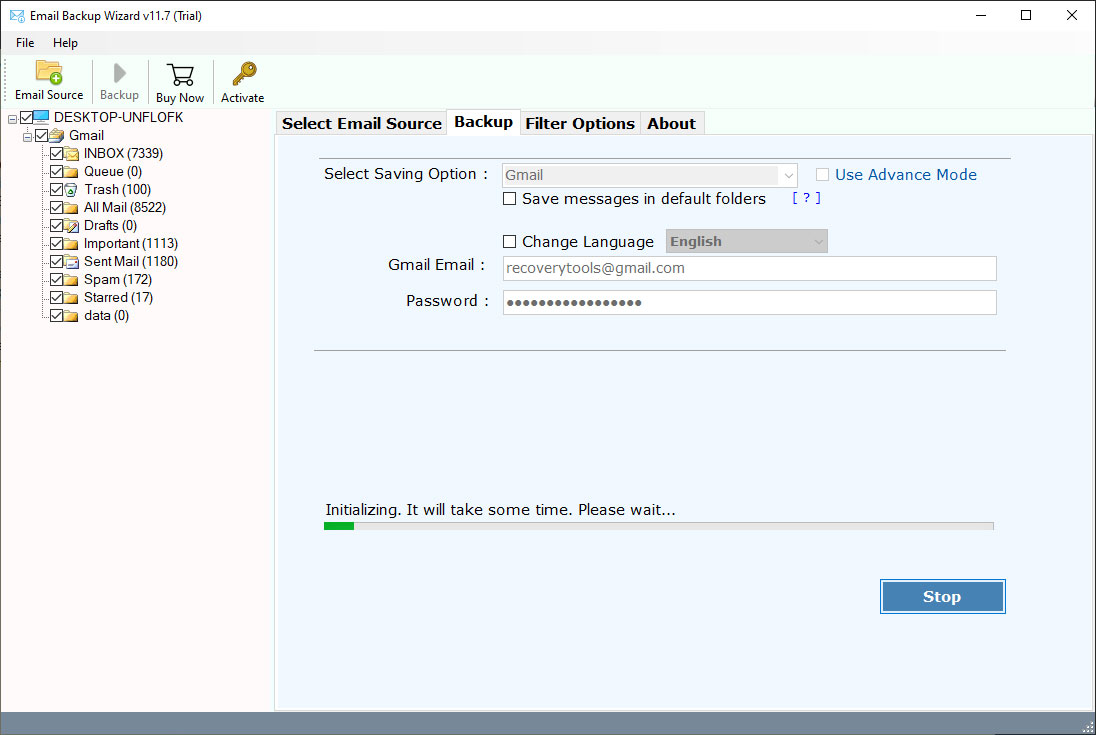Select the All Mail (8522) label

tap(124, 208)
